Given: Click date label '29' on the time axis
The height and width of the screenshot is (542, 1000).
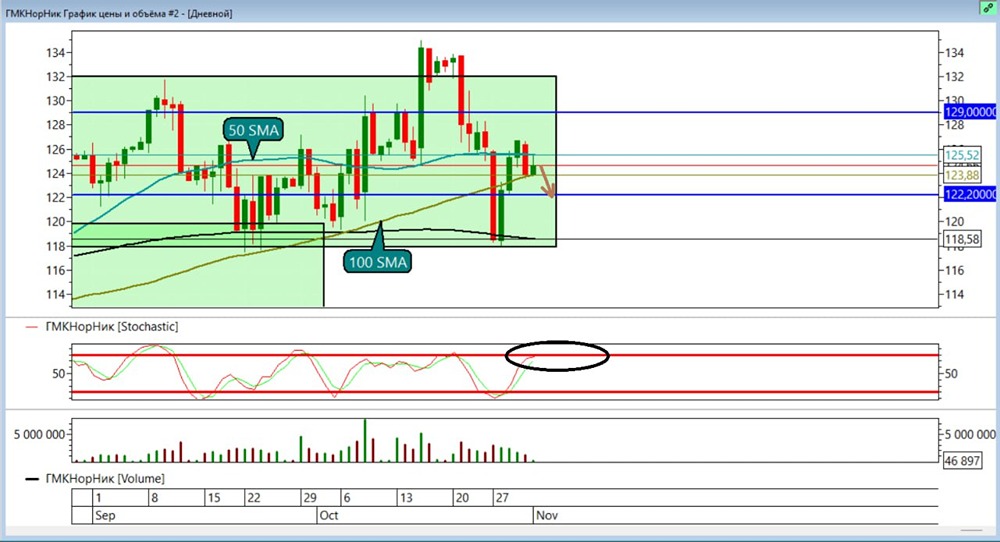Looking at the screenshot, I should click(310, 498).
